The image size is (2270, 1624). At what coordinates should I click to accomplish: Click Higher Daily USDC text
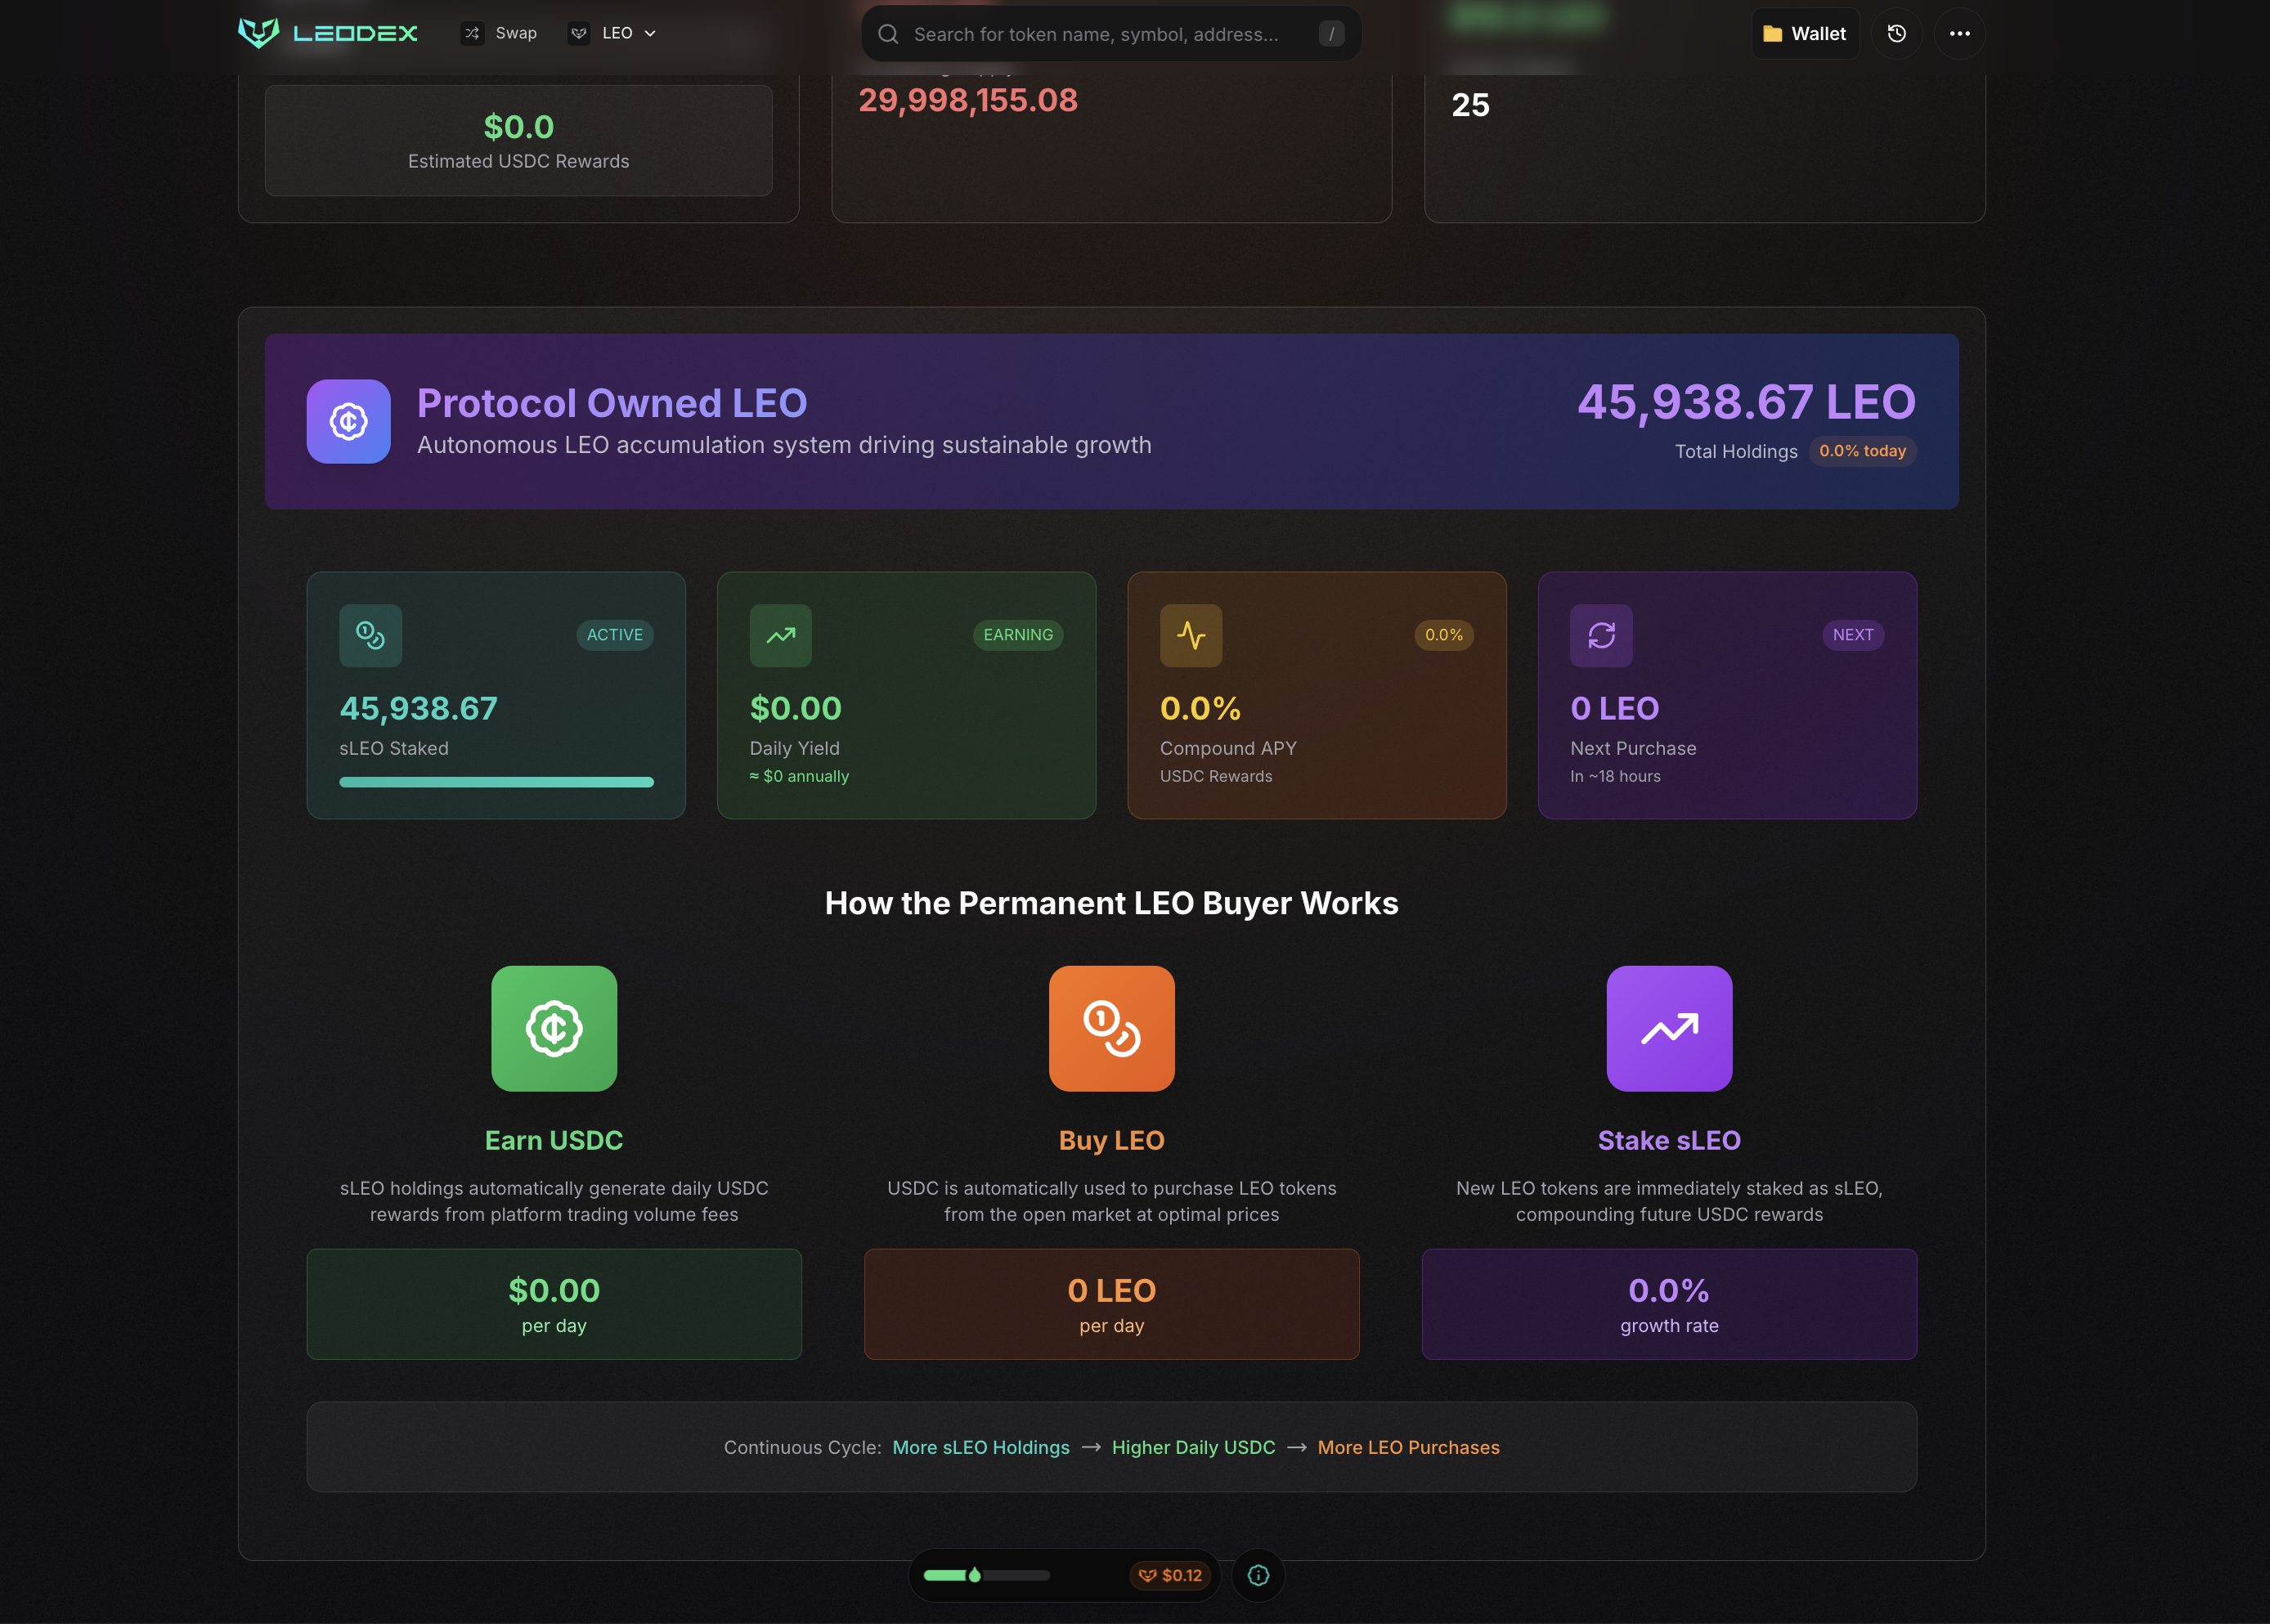coord(1193,1447)
